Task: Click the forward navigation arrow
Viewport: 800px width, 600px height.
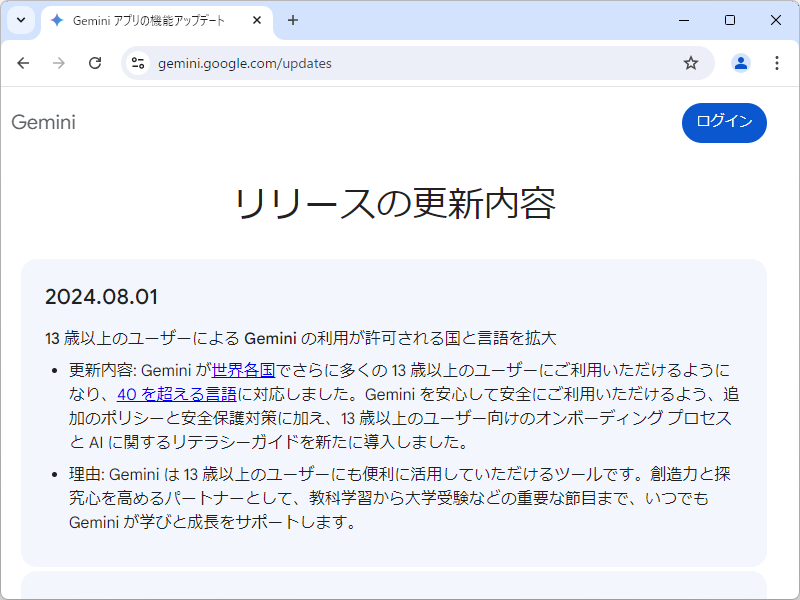Action: pyautogui.click(x=59, y=62)
